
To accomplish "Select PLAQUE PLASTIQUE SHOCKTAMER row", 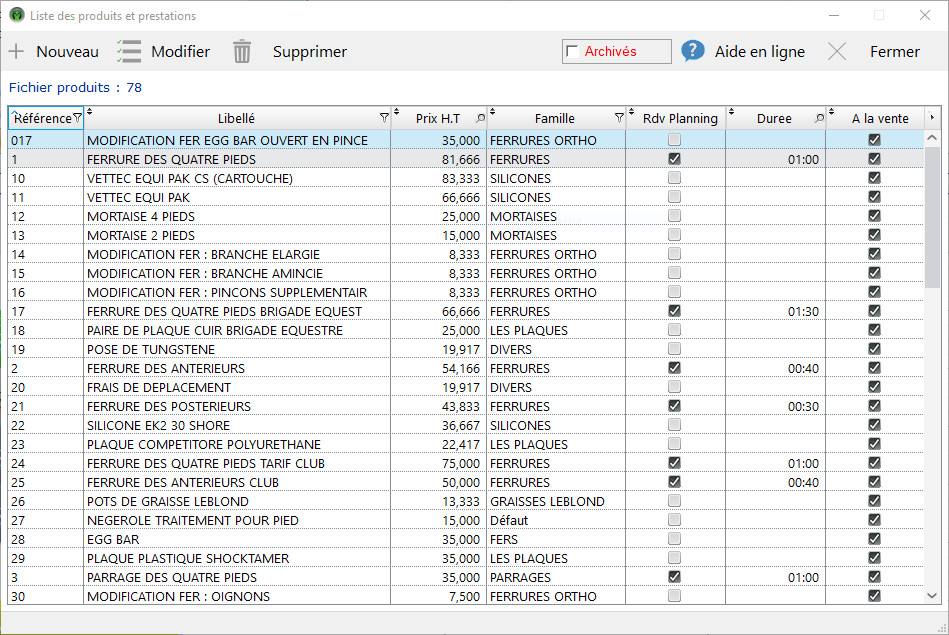I will 466,558.
